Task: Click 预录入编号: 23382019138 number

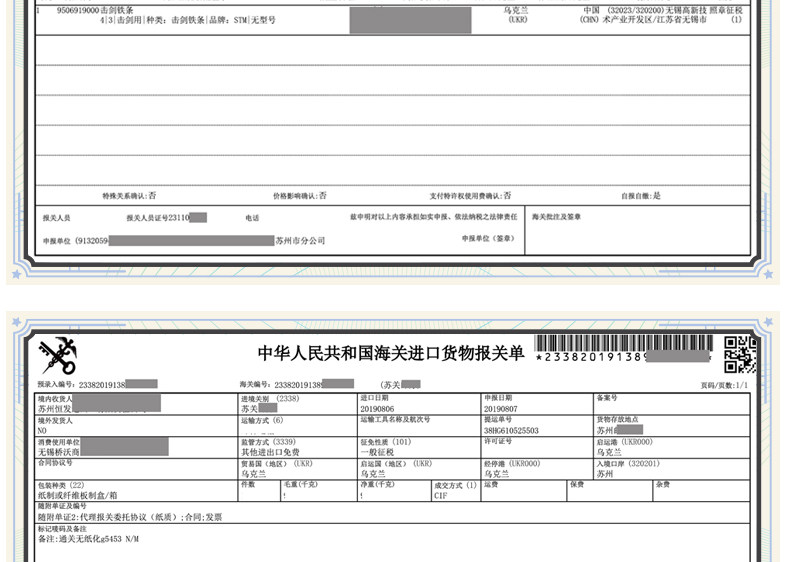Action: pyautogui.click(x=82, y=385)
